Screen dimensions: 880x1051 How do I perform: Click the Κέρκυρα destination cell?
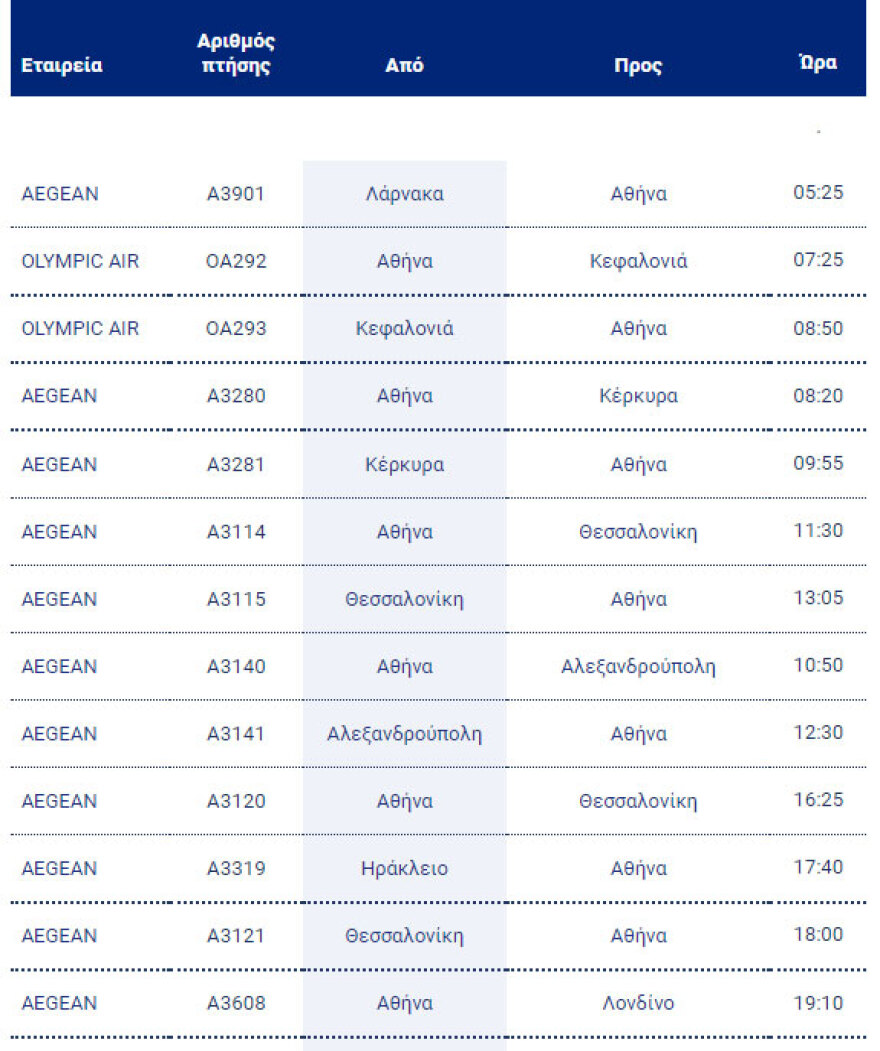point(638,396)
